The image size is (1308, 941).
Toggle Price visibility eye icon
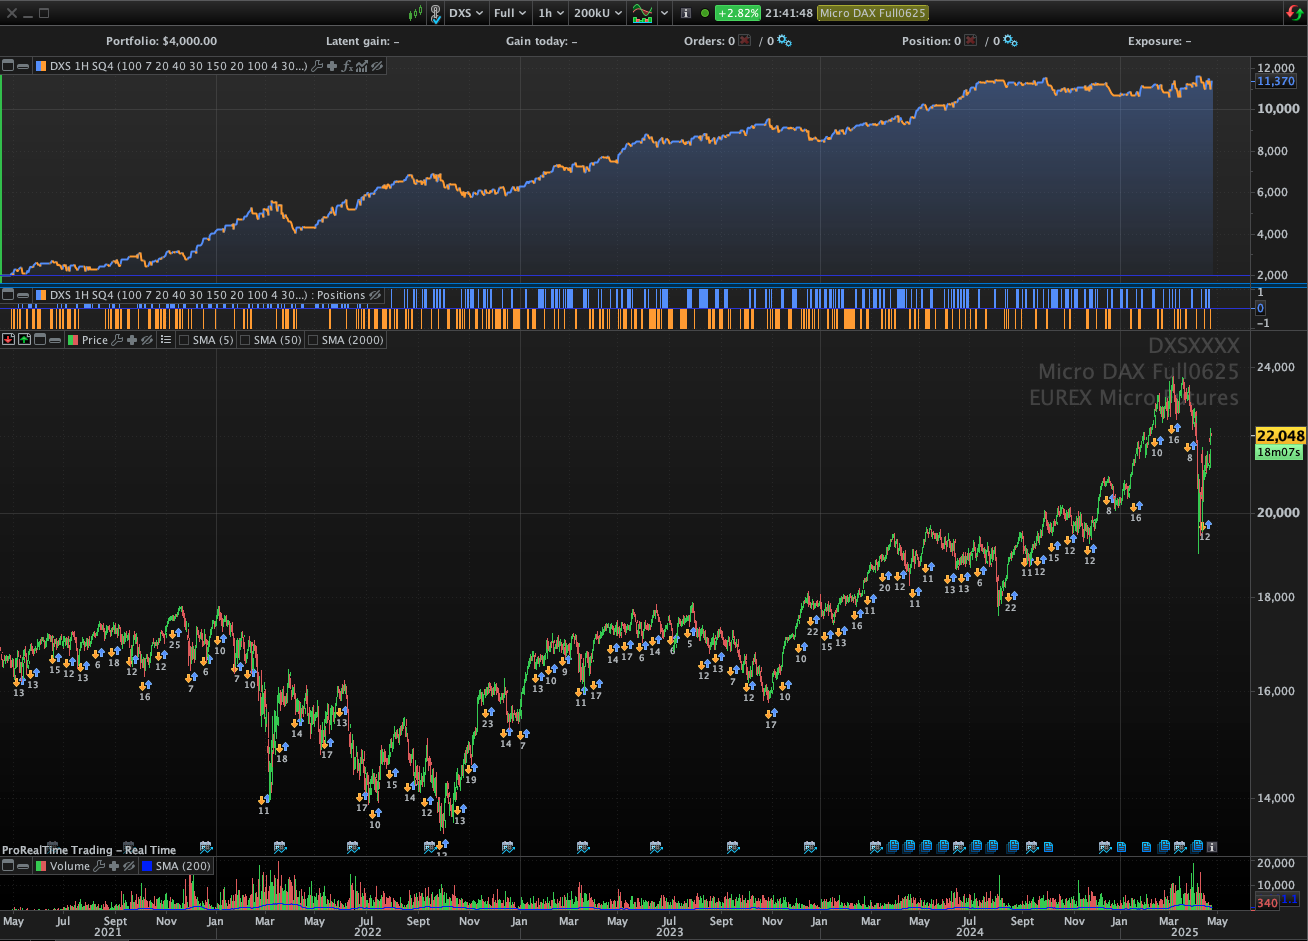tap(146, 340)
